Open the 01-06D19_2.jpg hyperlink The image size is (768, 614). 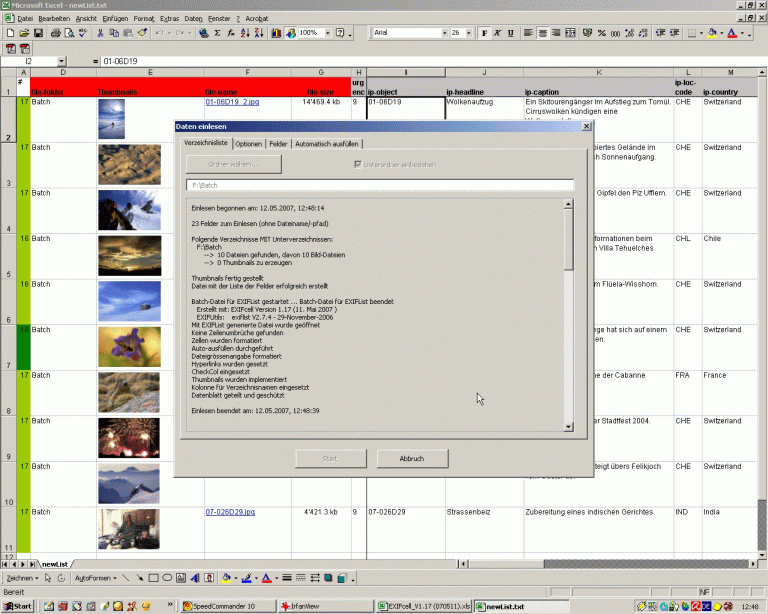[x=232, y=102]
